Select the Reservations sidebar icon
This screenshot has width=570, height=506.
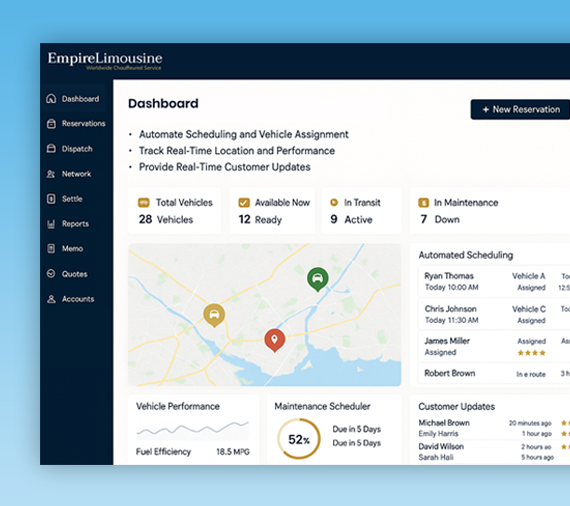tap(51, 124)
